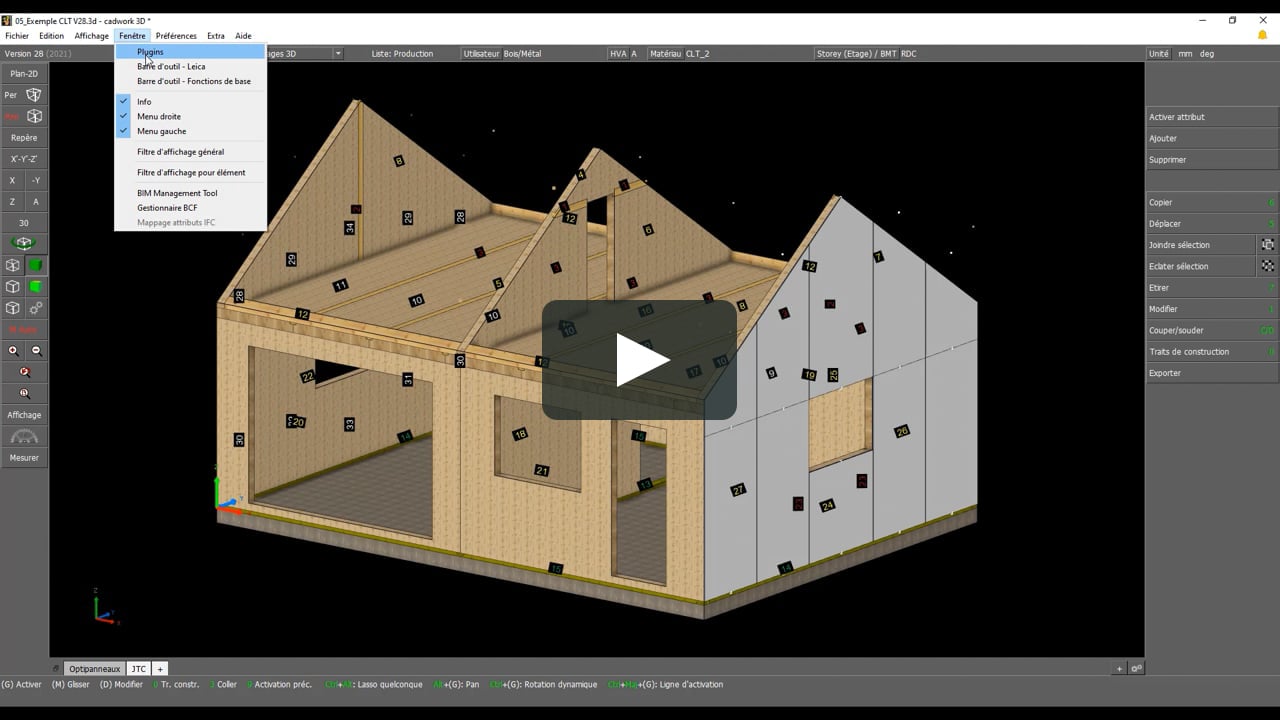Open the Préférences menu

(x=176, y=36)
